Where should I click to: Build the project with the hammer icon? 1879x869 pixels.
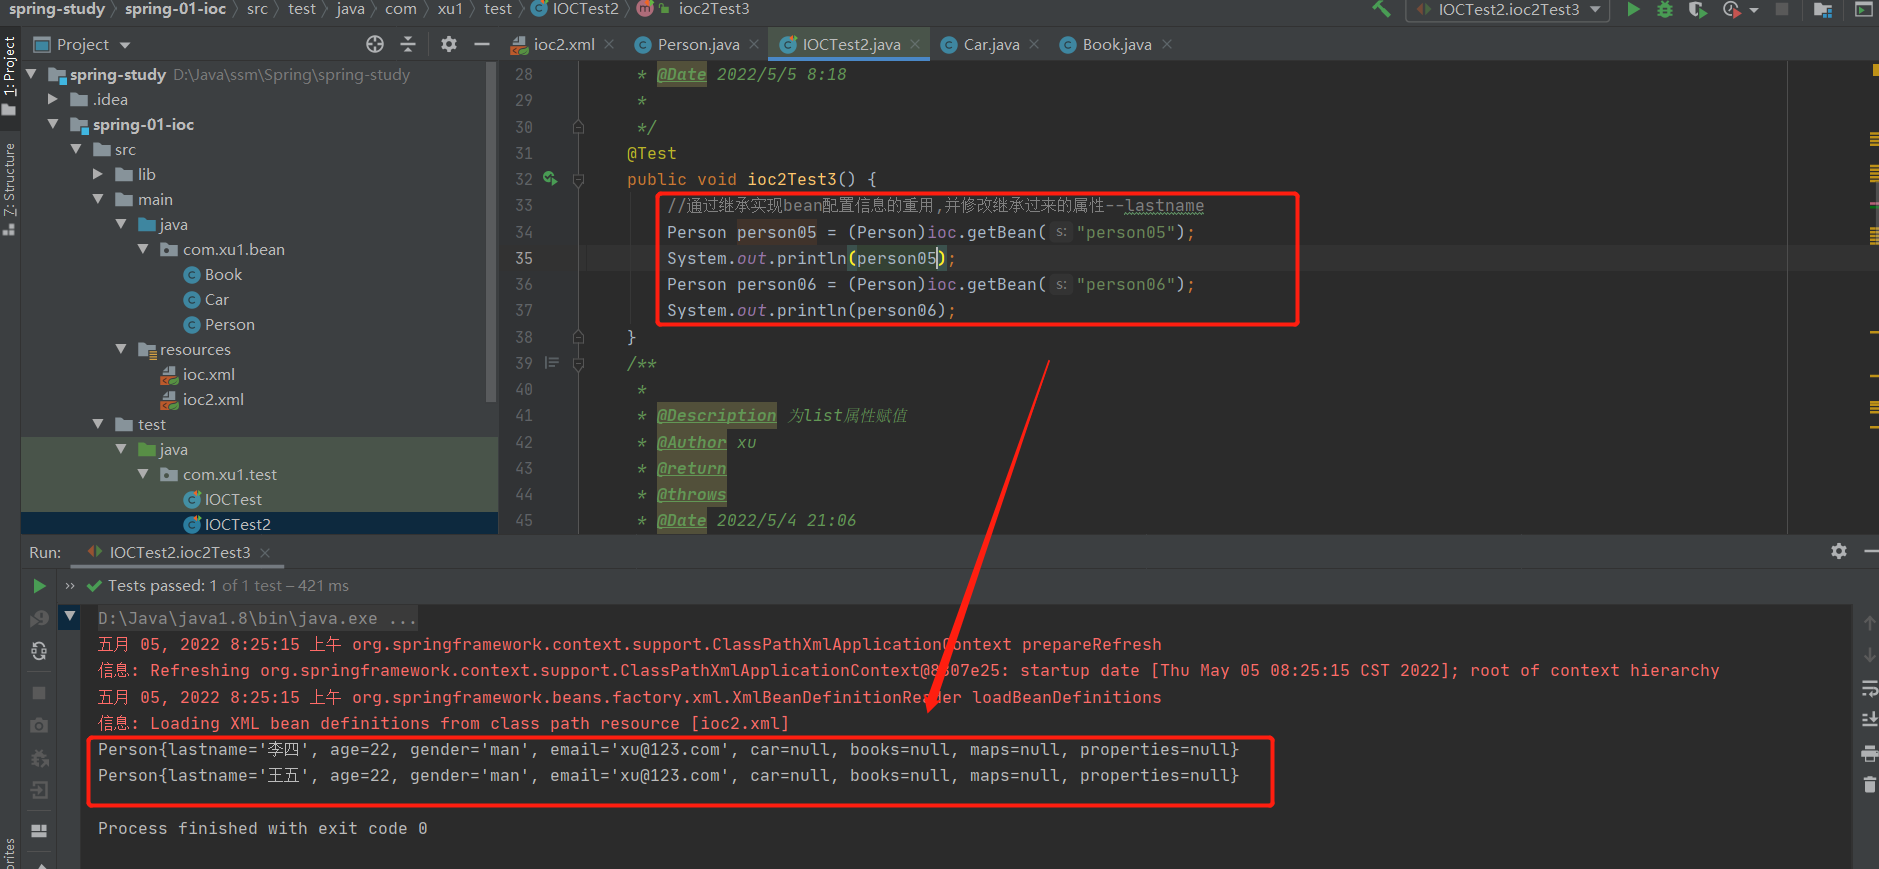(1381, 9)
